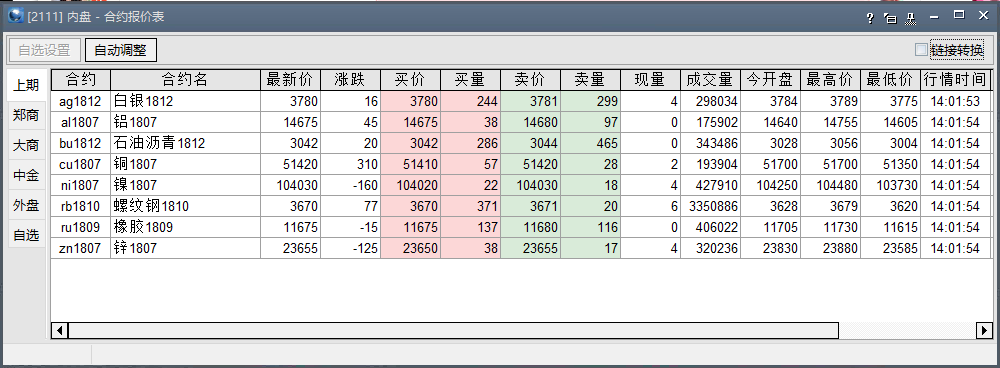Click the volume 3350886 cell

(x=710, y=207)
